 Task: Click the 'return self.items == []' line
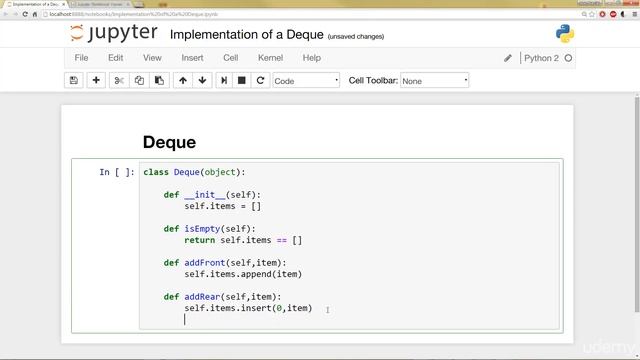coord(243,240)
